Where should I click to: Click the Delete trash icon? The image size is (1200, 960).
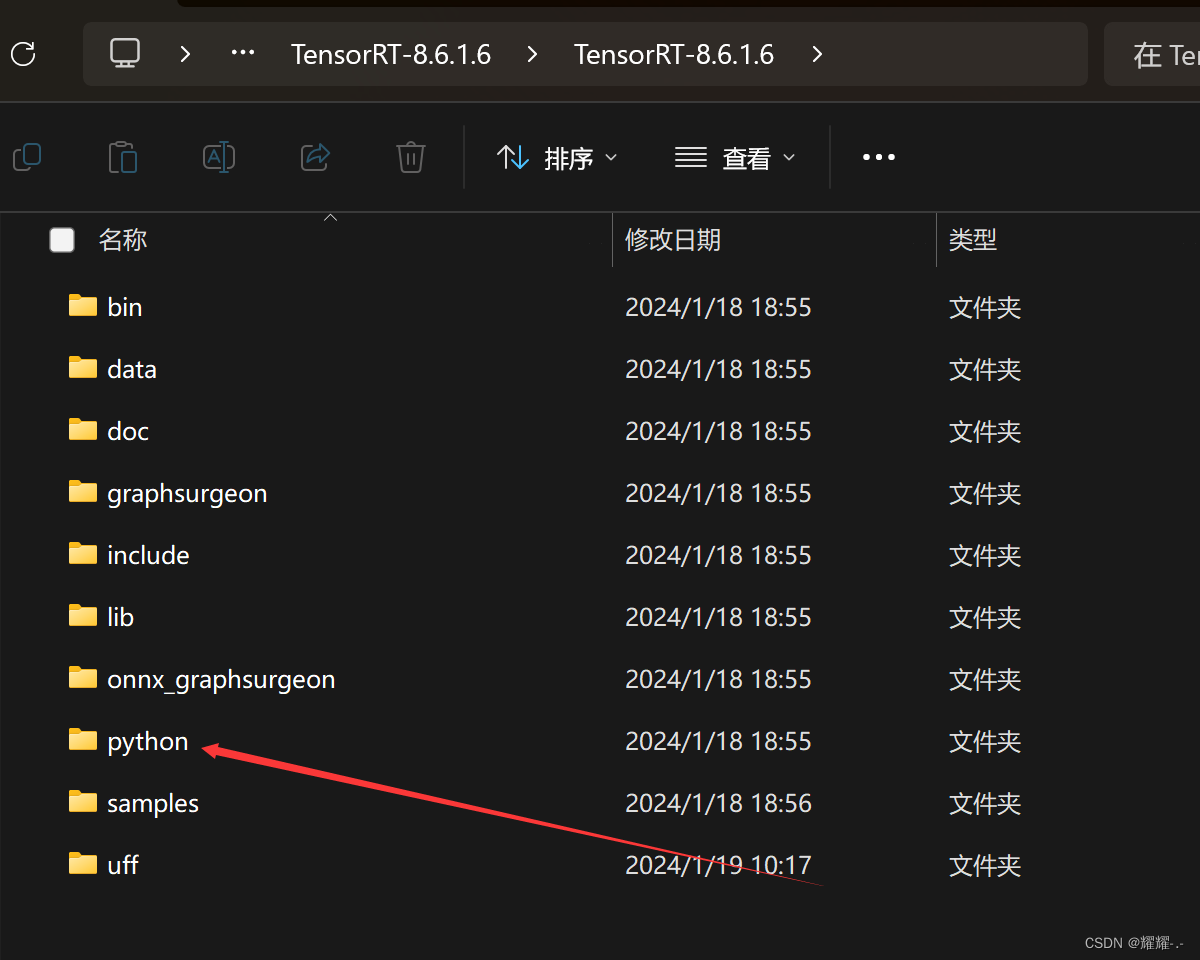(411, 157)
